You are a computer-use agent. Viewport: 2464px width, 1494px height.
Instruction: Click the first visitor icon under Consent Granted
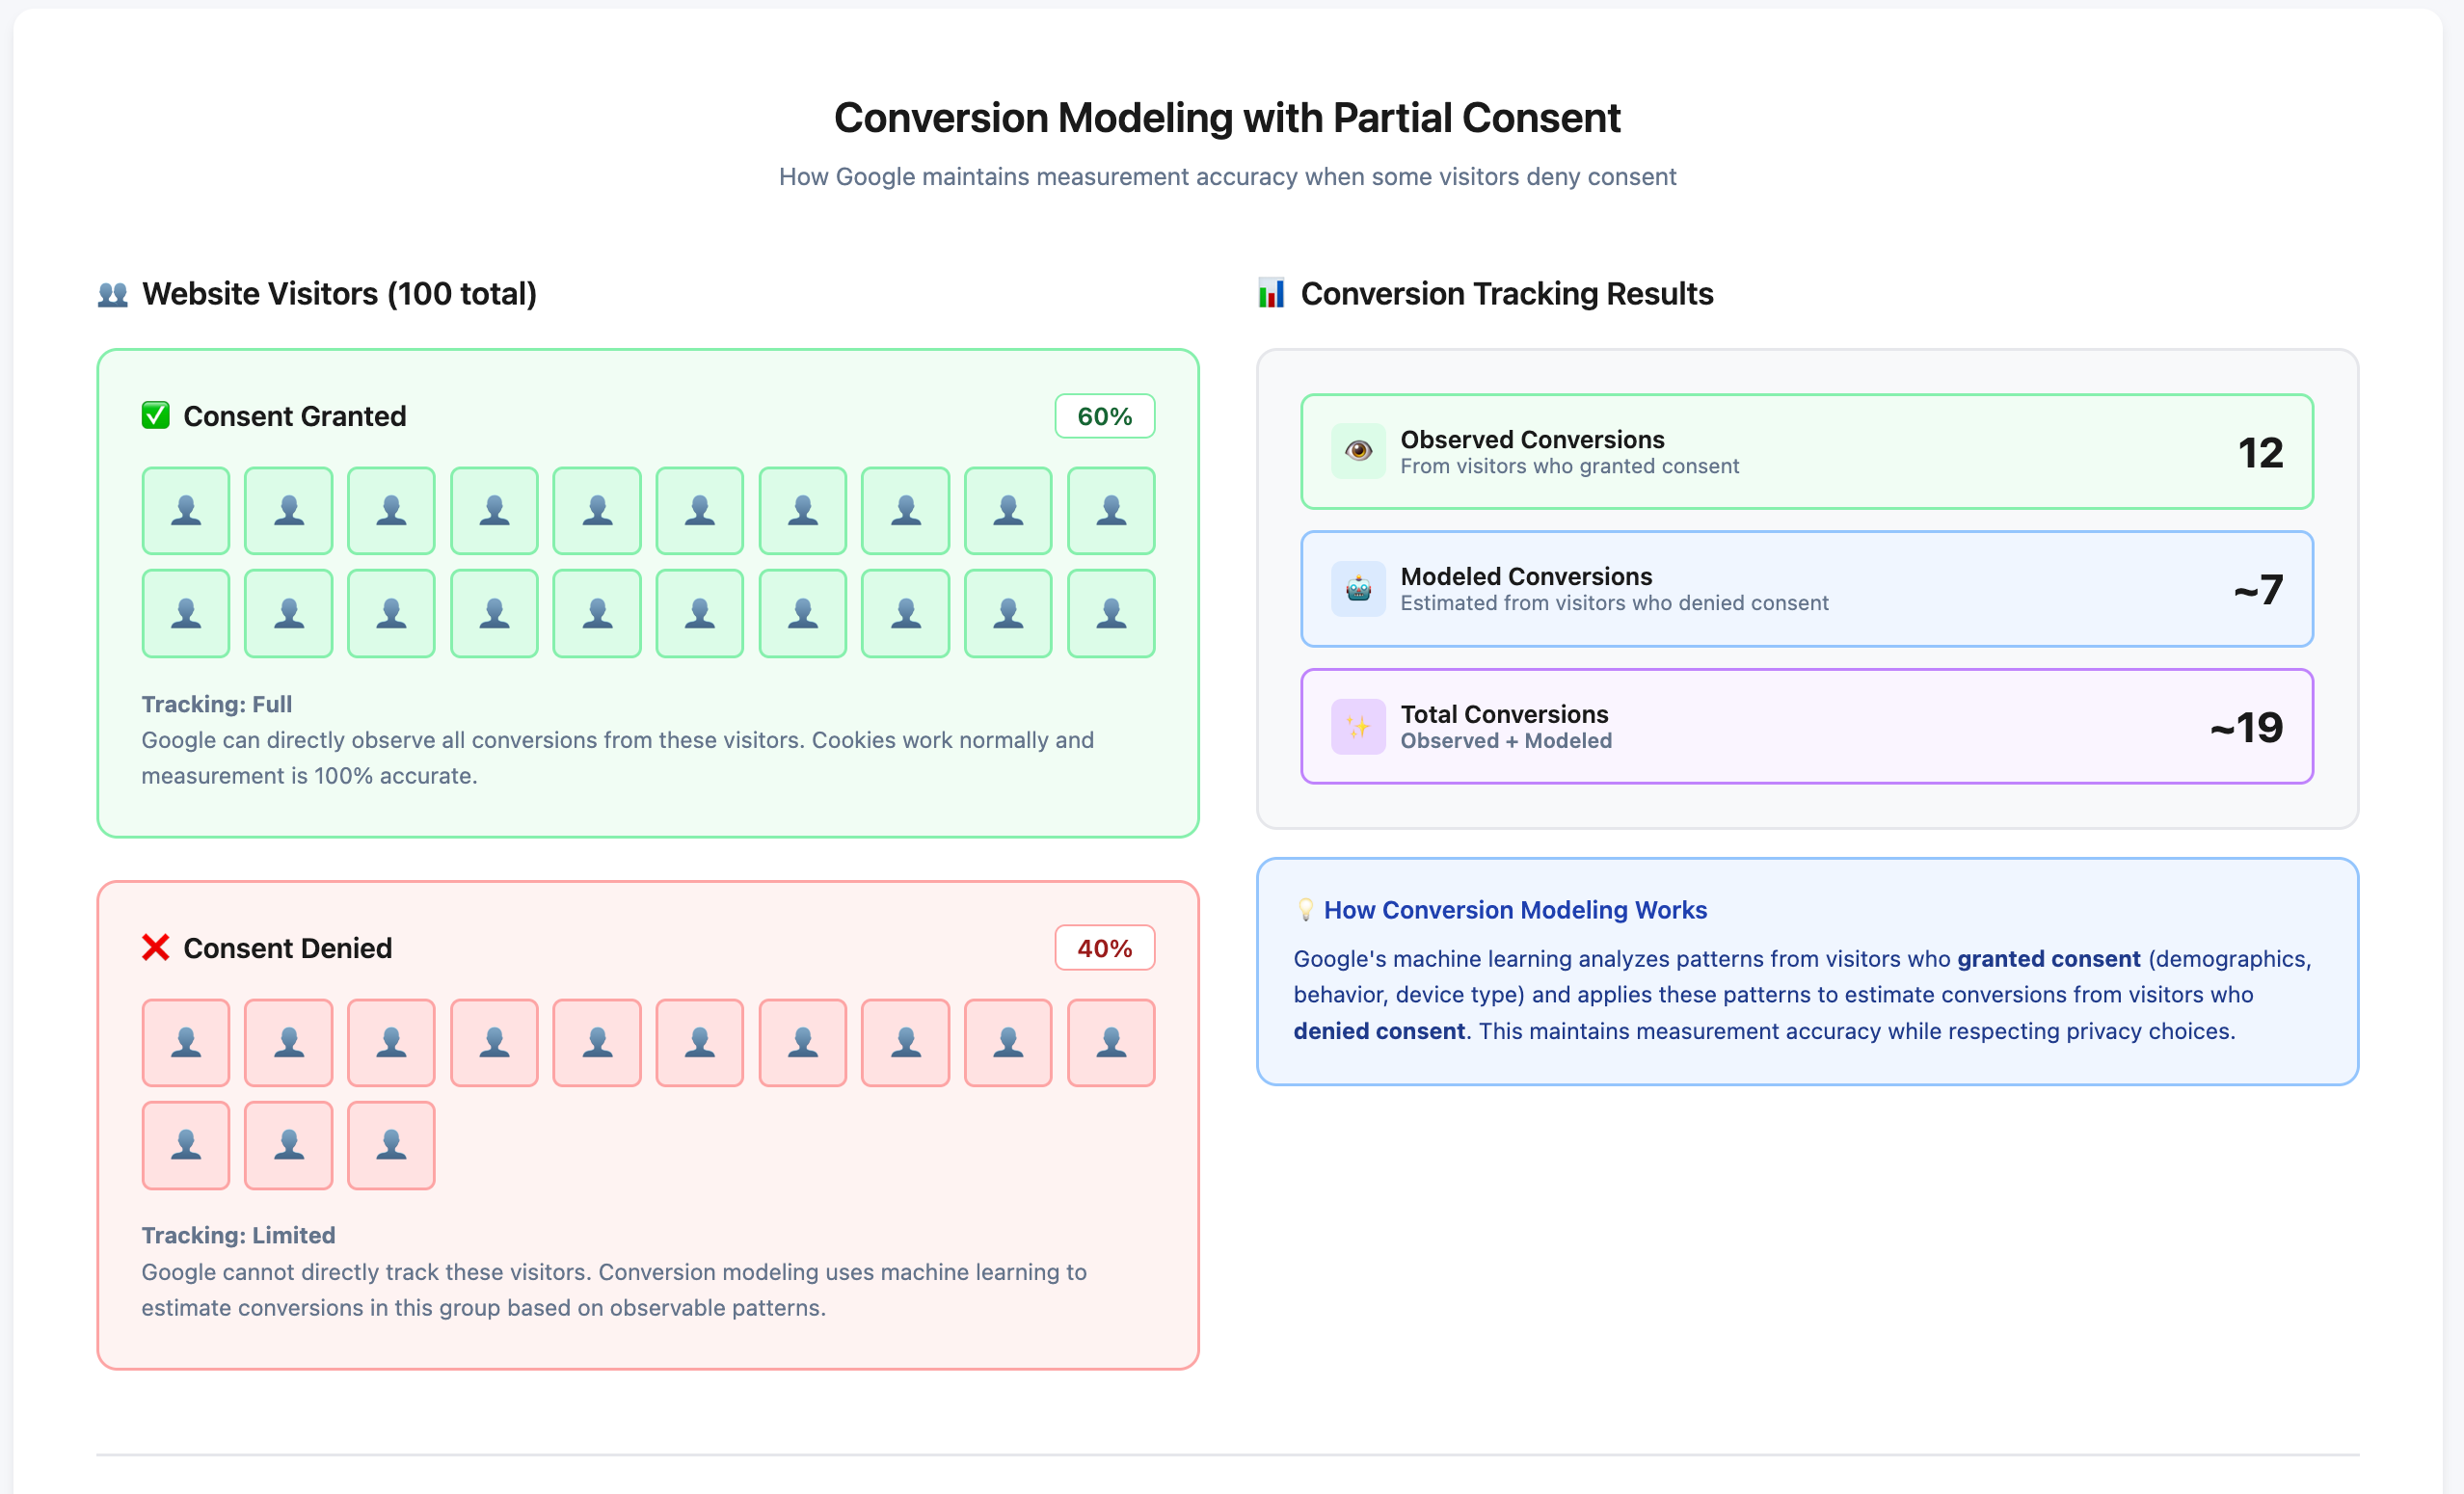click(186, 511)
